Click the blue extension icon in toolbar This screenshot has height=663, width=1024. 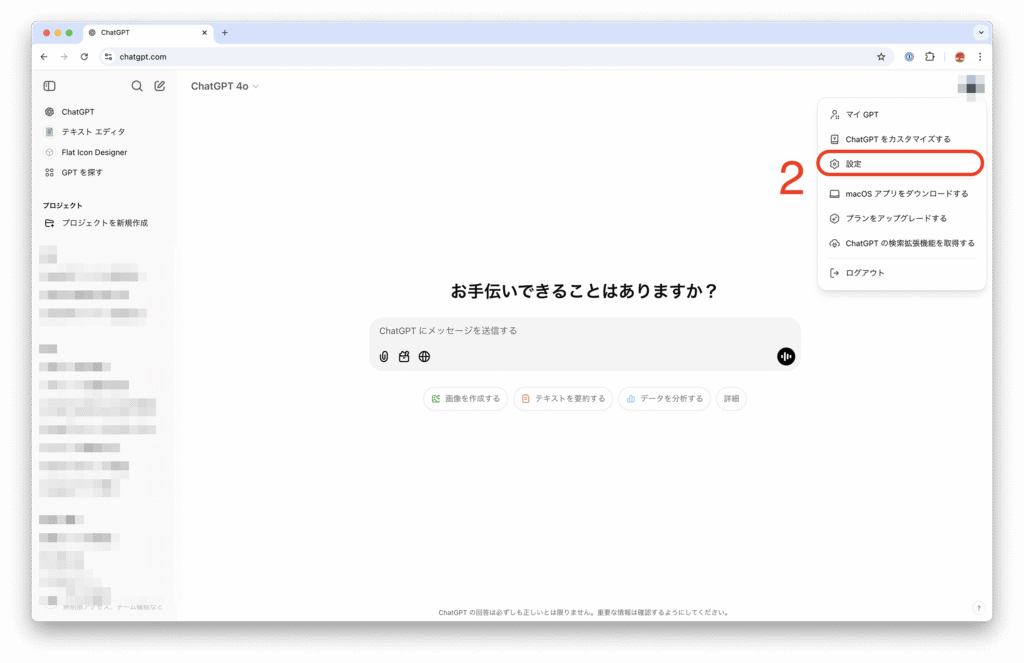pyautogui.click(x=909, y=57)
